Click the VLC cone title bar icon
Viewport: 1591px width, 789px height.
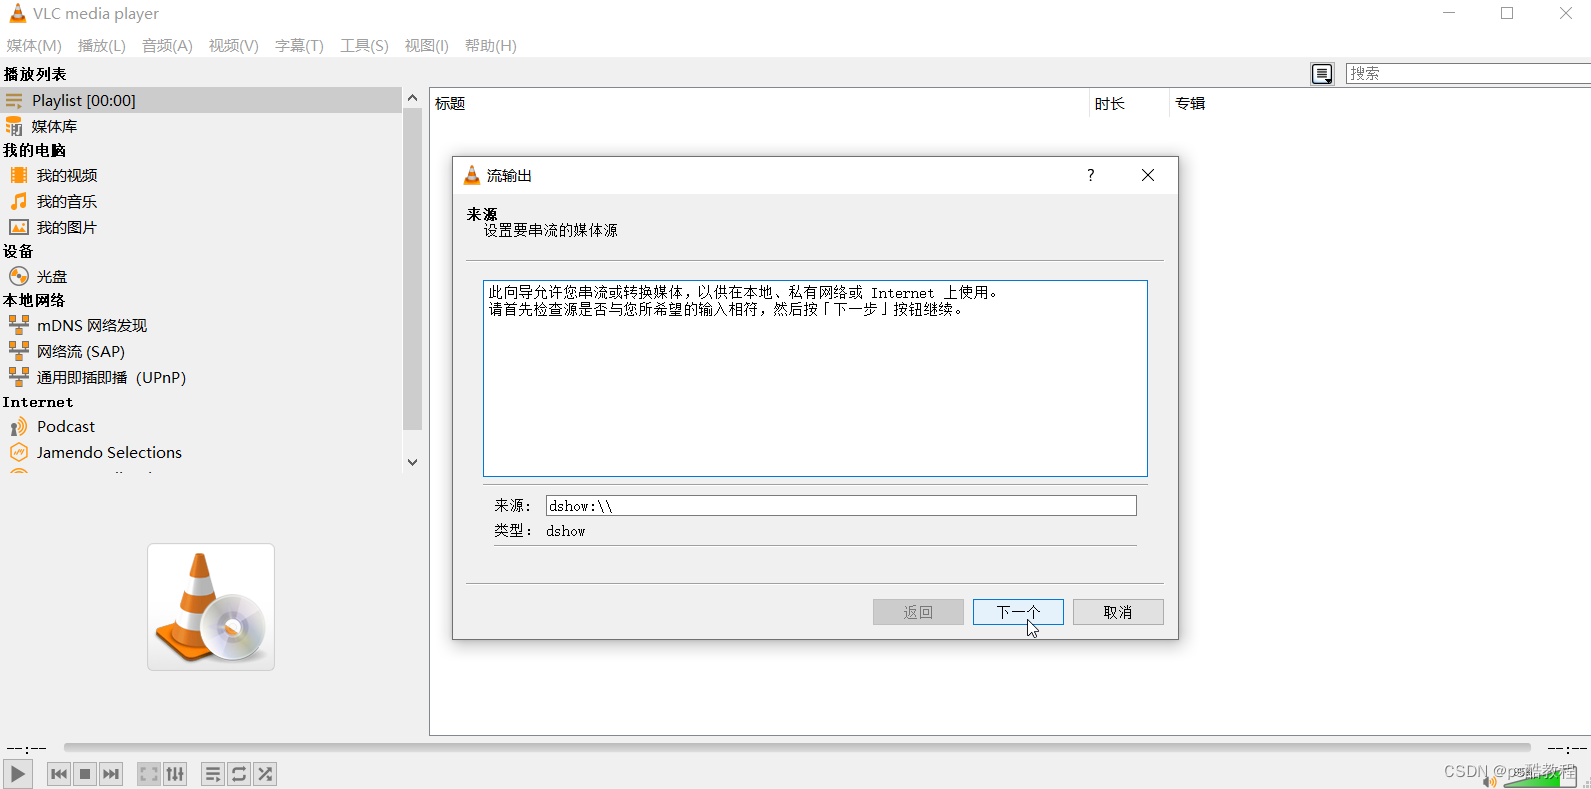coord(17,13)
